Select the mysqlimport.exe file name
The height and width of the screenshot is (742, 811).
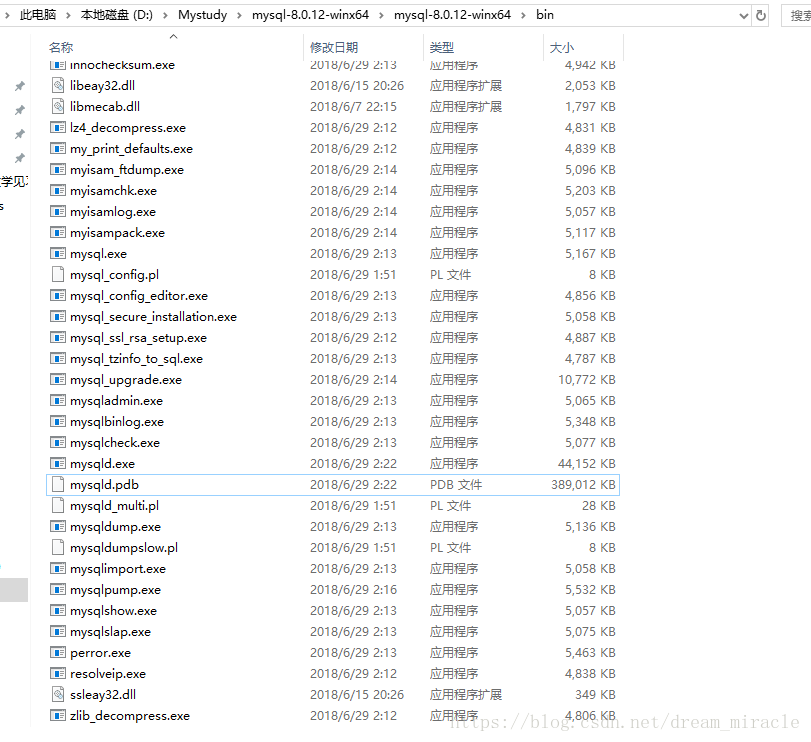[118, 569]
